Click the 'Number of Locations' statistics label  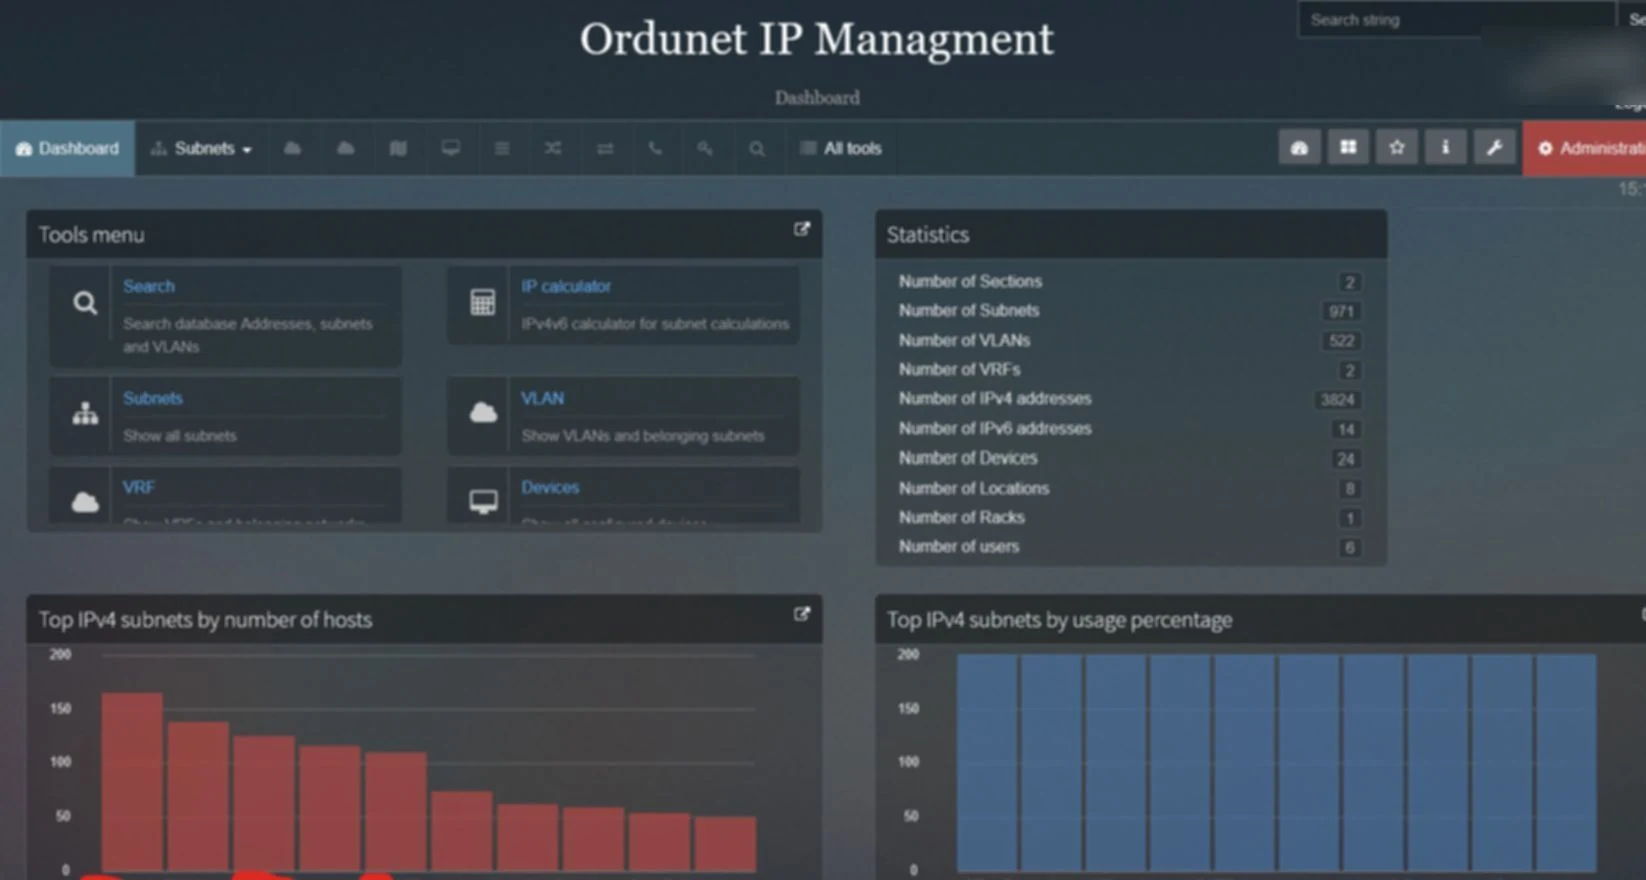point(974,489)
